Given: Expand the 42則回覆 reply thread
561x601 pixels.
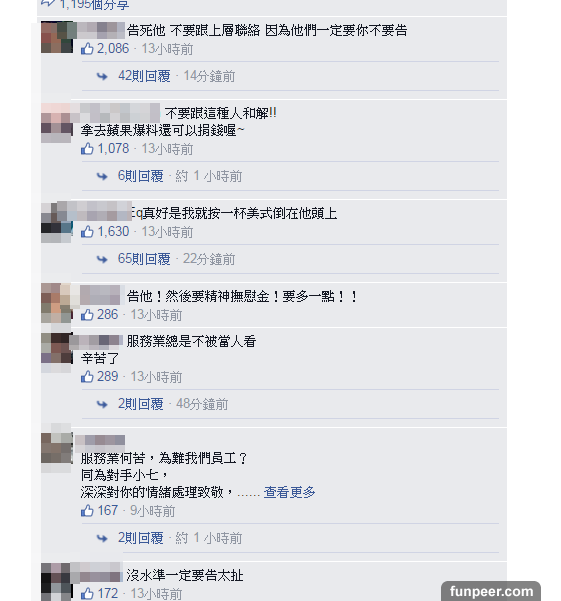Looking at the screenshot, I should 144,76.
